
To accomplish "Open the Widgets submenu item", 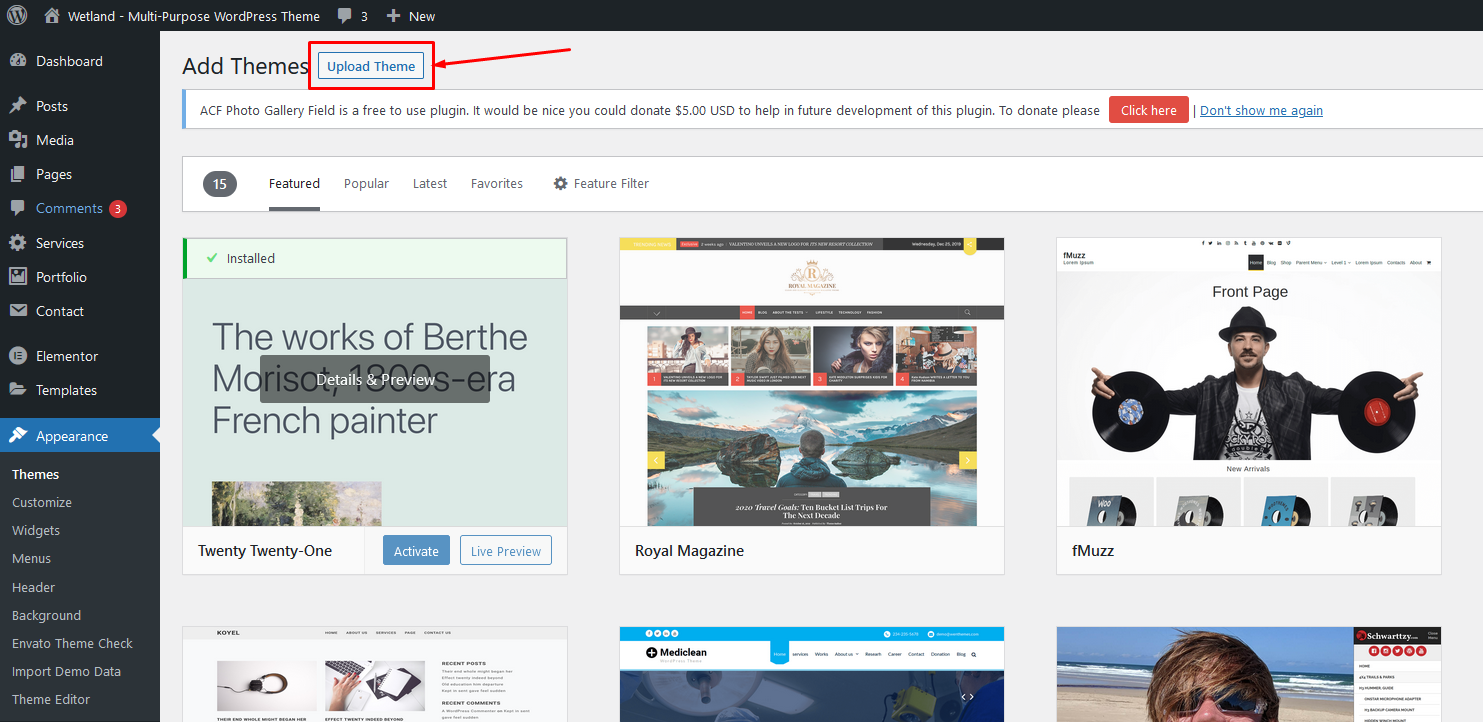I will (x=36, y=530).
